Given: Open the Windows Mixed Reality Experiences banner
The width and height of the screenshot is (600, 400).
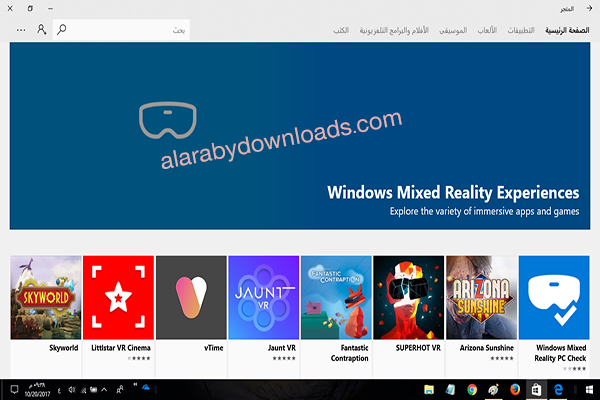Looking at the screenshot, I should pos(300,136).
